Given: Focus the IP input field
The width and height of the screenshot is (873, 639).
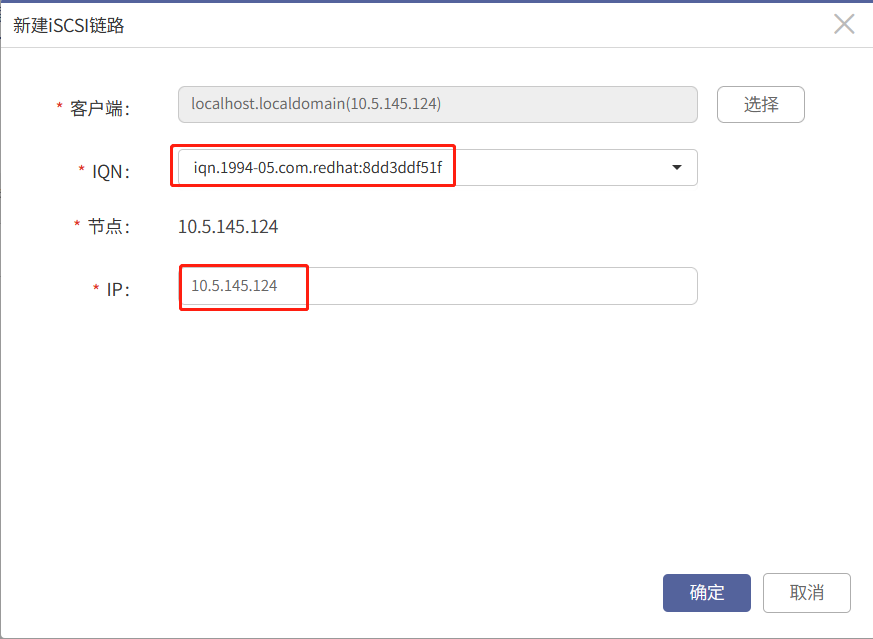Looking at the screenshot, I should 438,286.
